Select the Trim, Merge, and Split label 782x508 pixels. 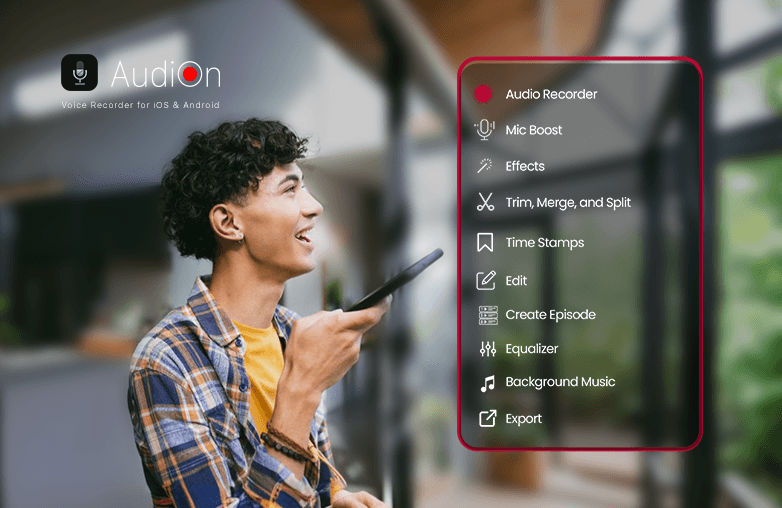point(568,203)
